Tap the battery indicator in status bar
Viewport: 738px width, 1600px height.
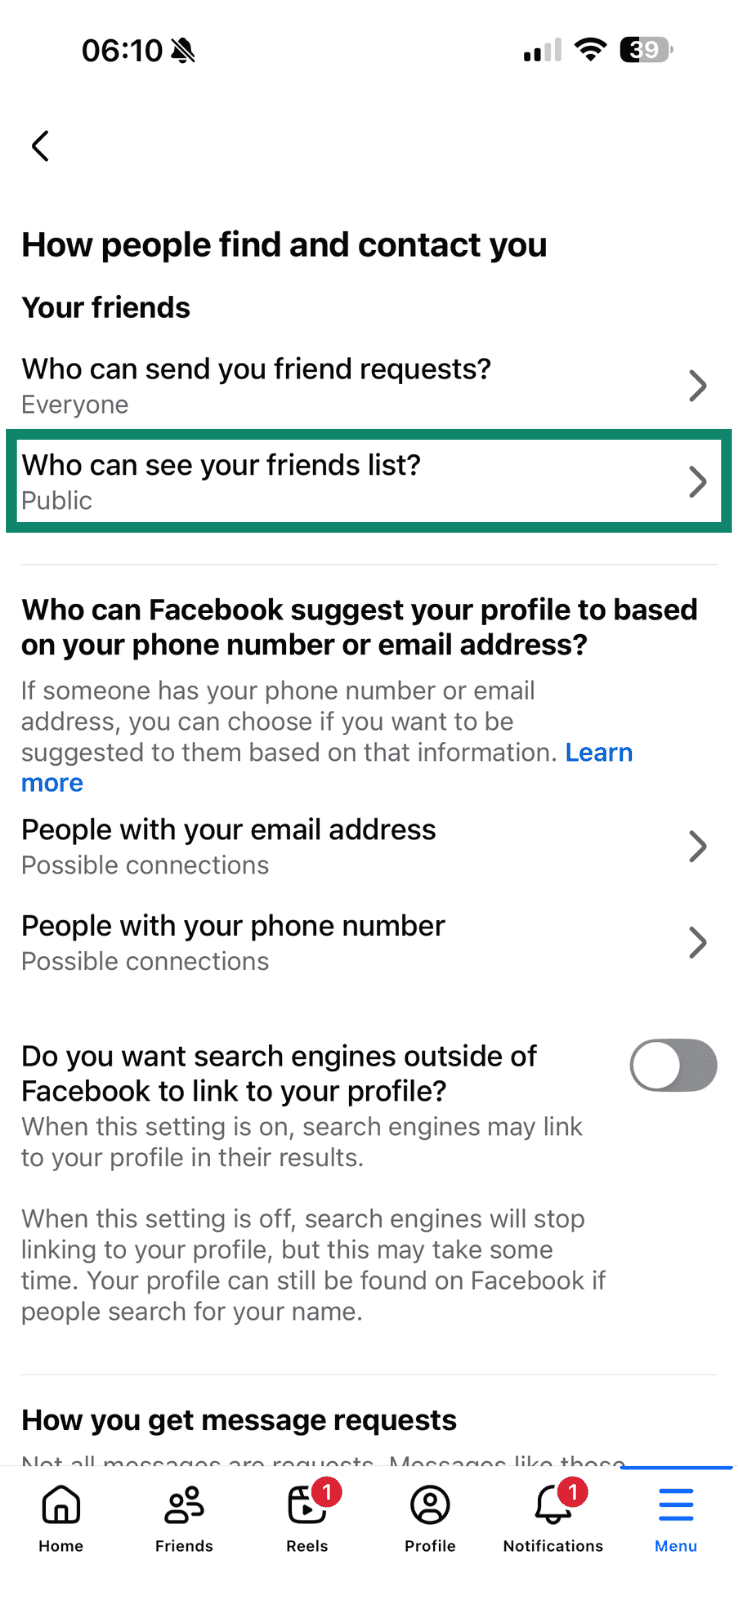click(646, 50)
